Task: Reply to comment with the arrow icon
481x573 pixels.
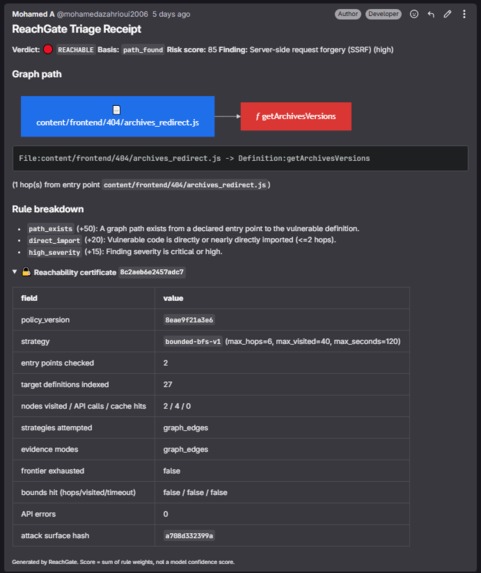Action: [431, 14]
